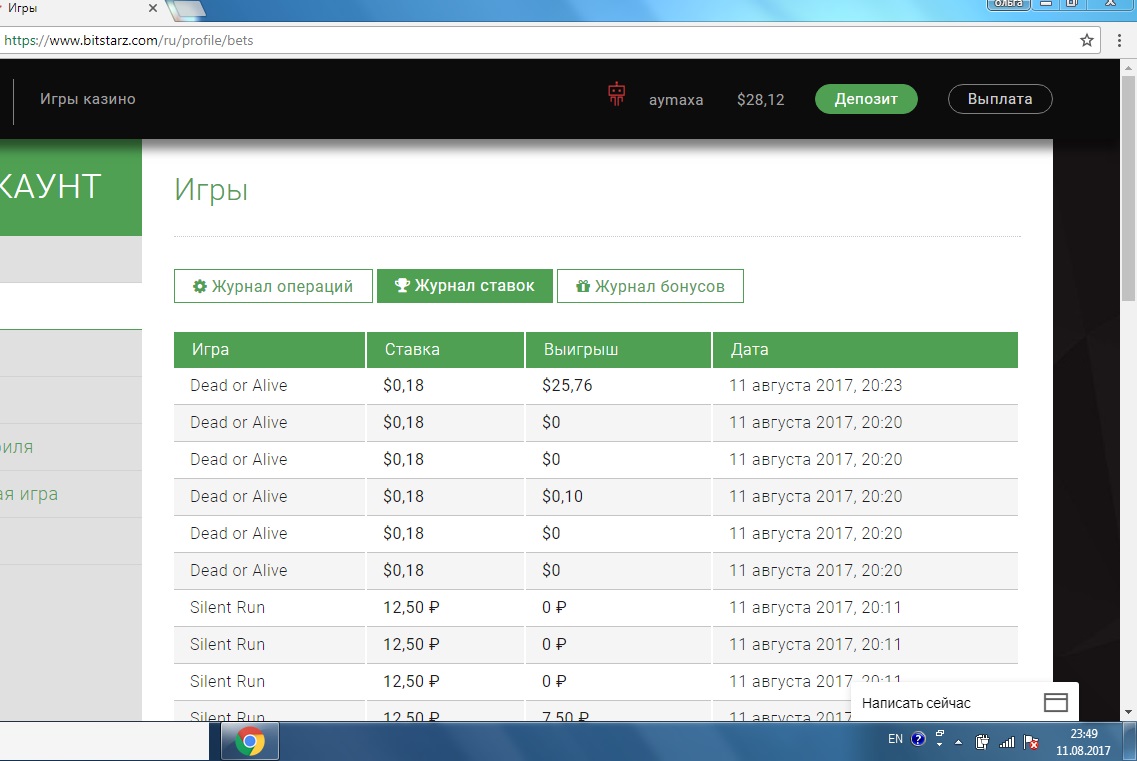The height and width of the screenshot is (761, 1137).
Task: Click the page scrollbar up arrow
Action: [x=1128, y=68]
